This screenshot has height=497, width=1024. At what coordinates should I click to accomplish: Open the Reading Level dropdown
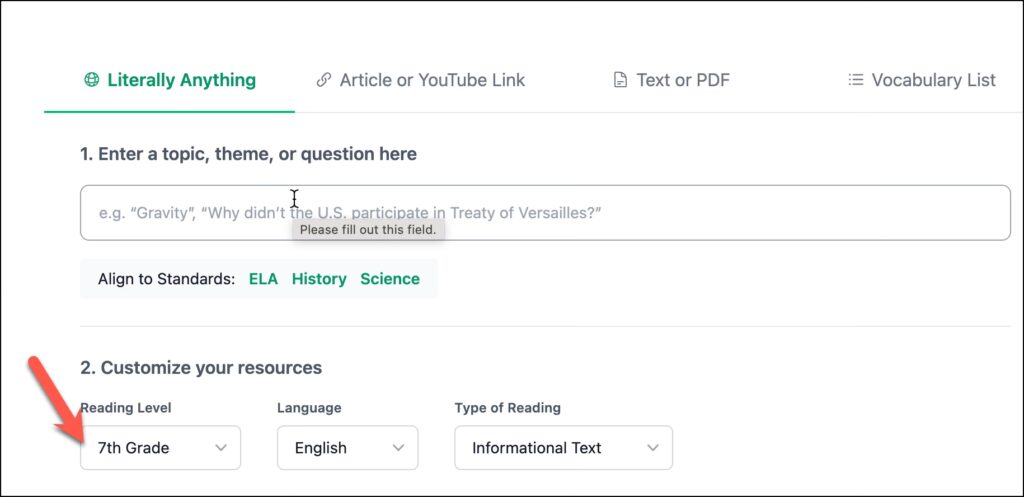160,448
